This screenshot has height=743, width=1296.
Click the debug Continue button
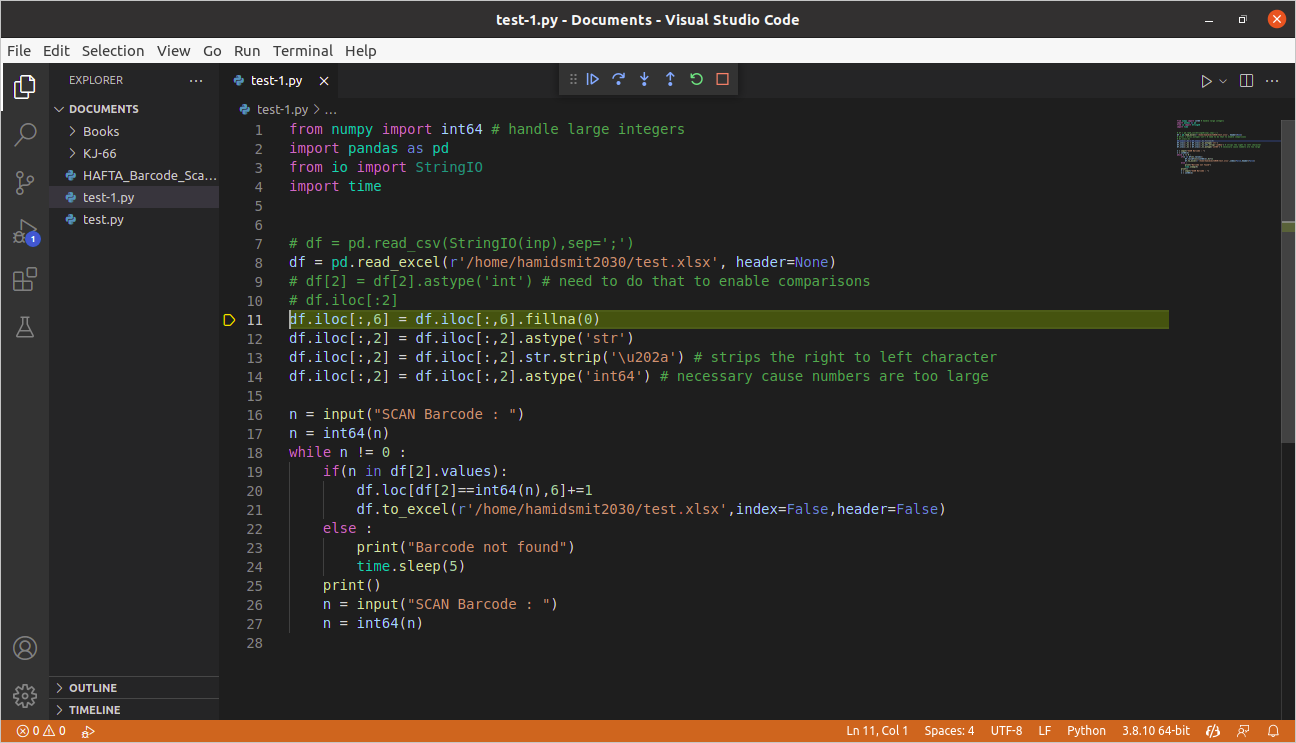click(x=593, y=79)
